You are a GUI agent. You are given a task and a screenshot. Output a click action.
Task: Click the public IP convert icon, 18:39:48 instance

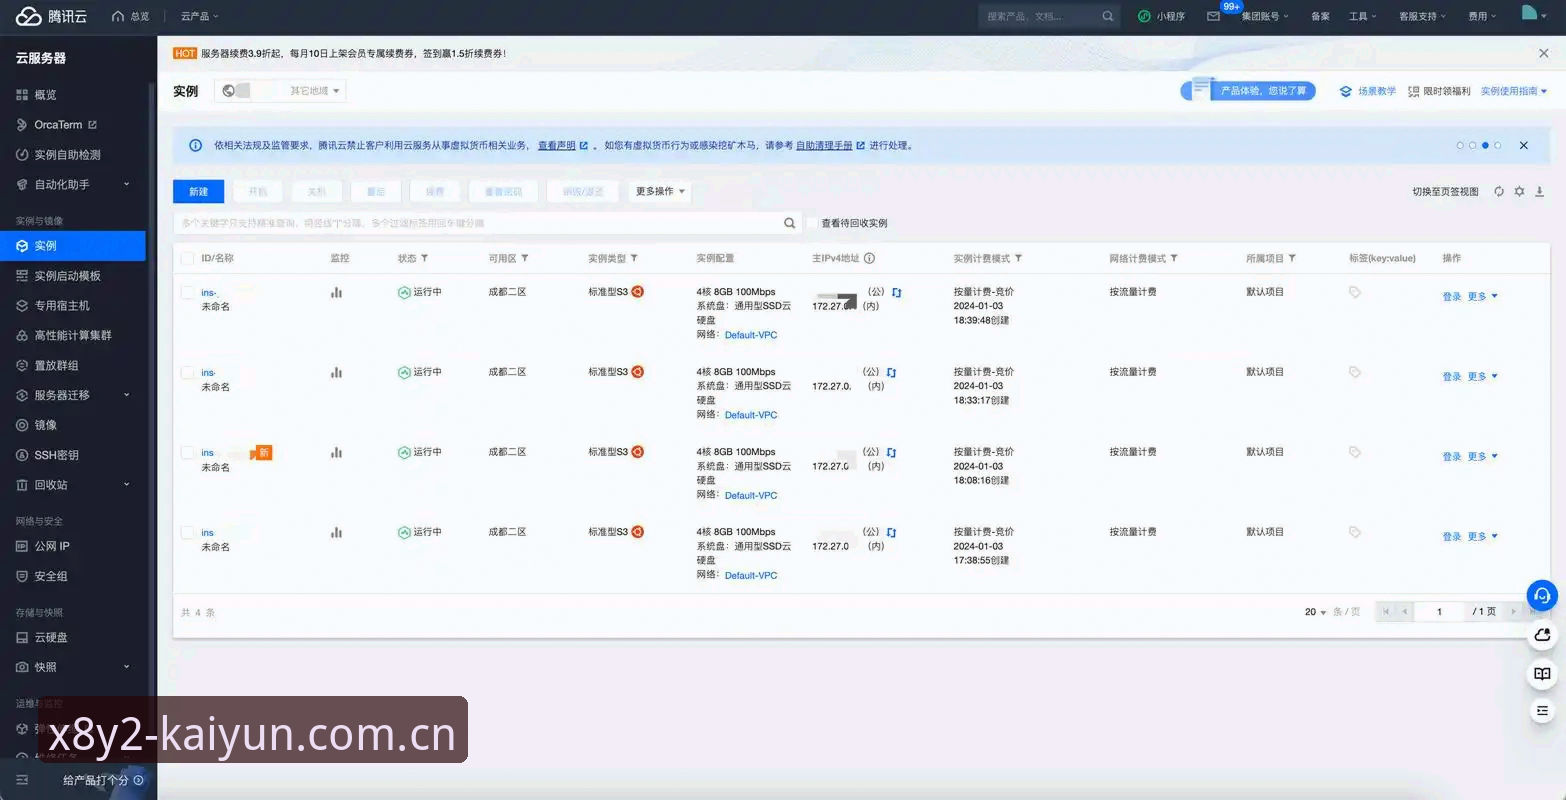click(897, 292)
